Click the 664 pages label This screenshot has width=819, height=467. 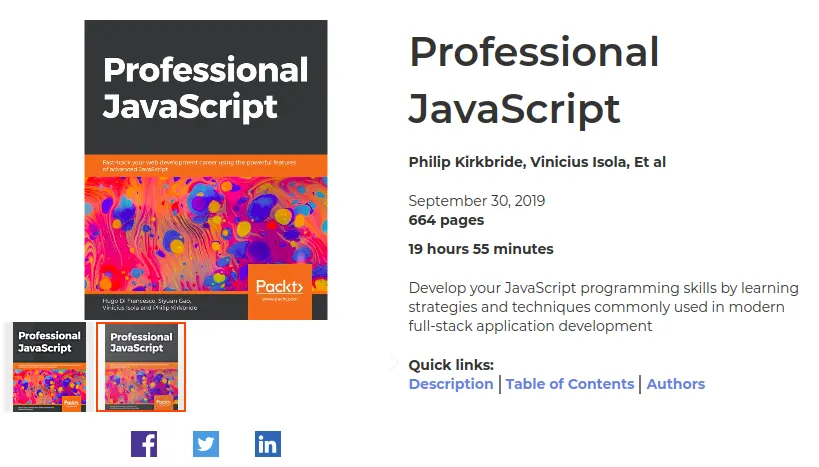[x=446, y=220]
